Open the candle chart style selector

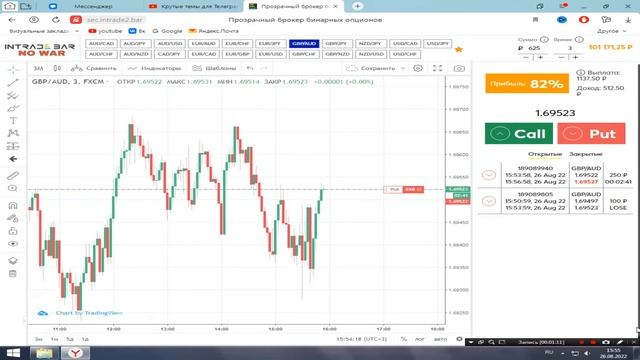[58, 68]
